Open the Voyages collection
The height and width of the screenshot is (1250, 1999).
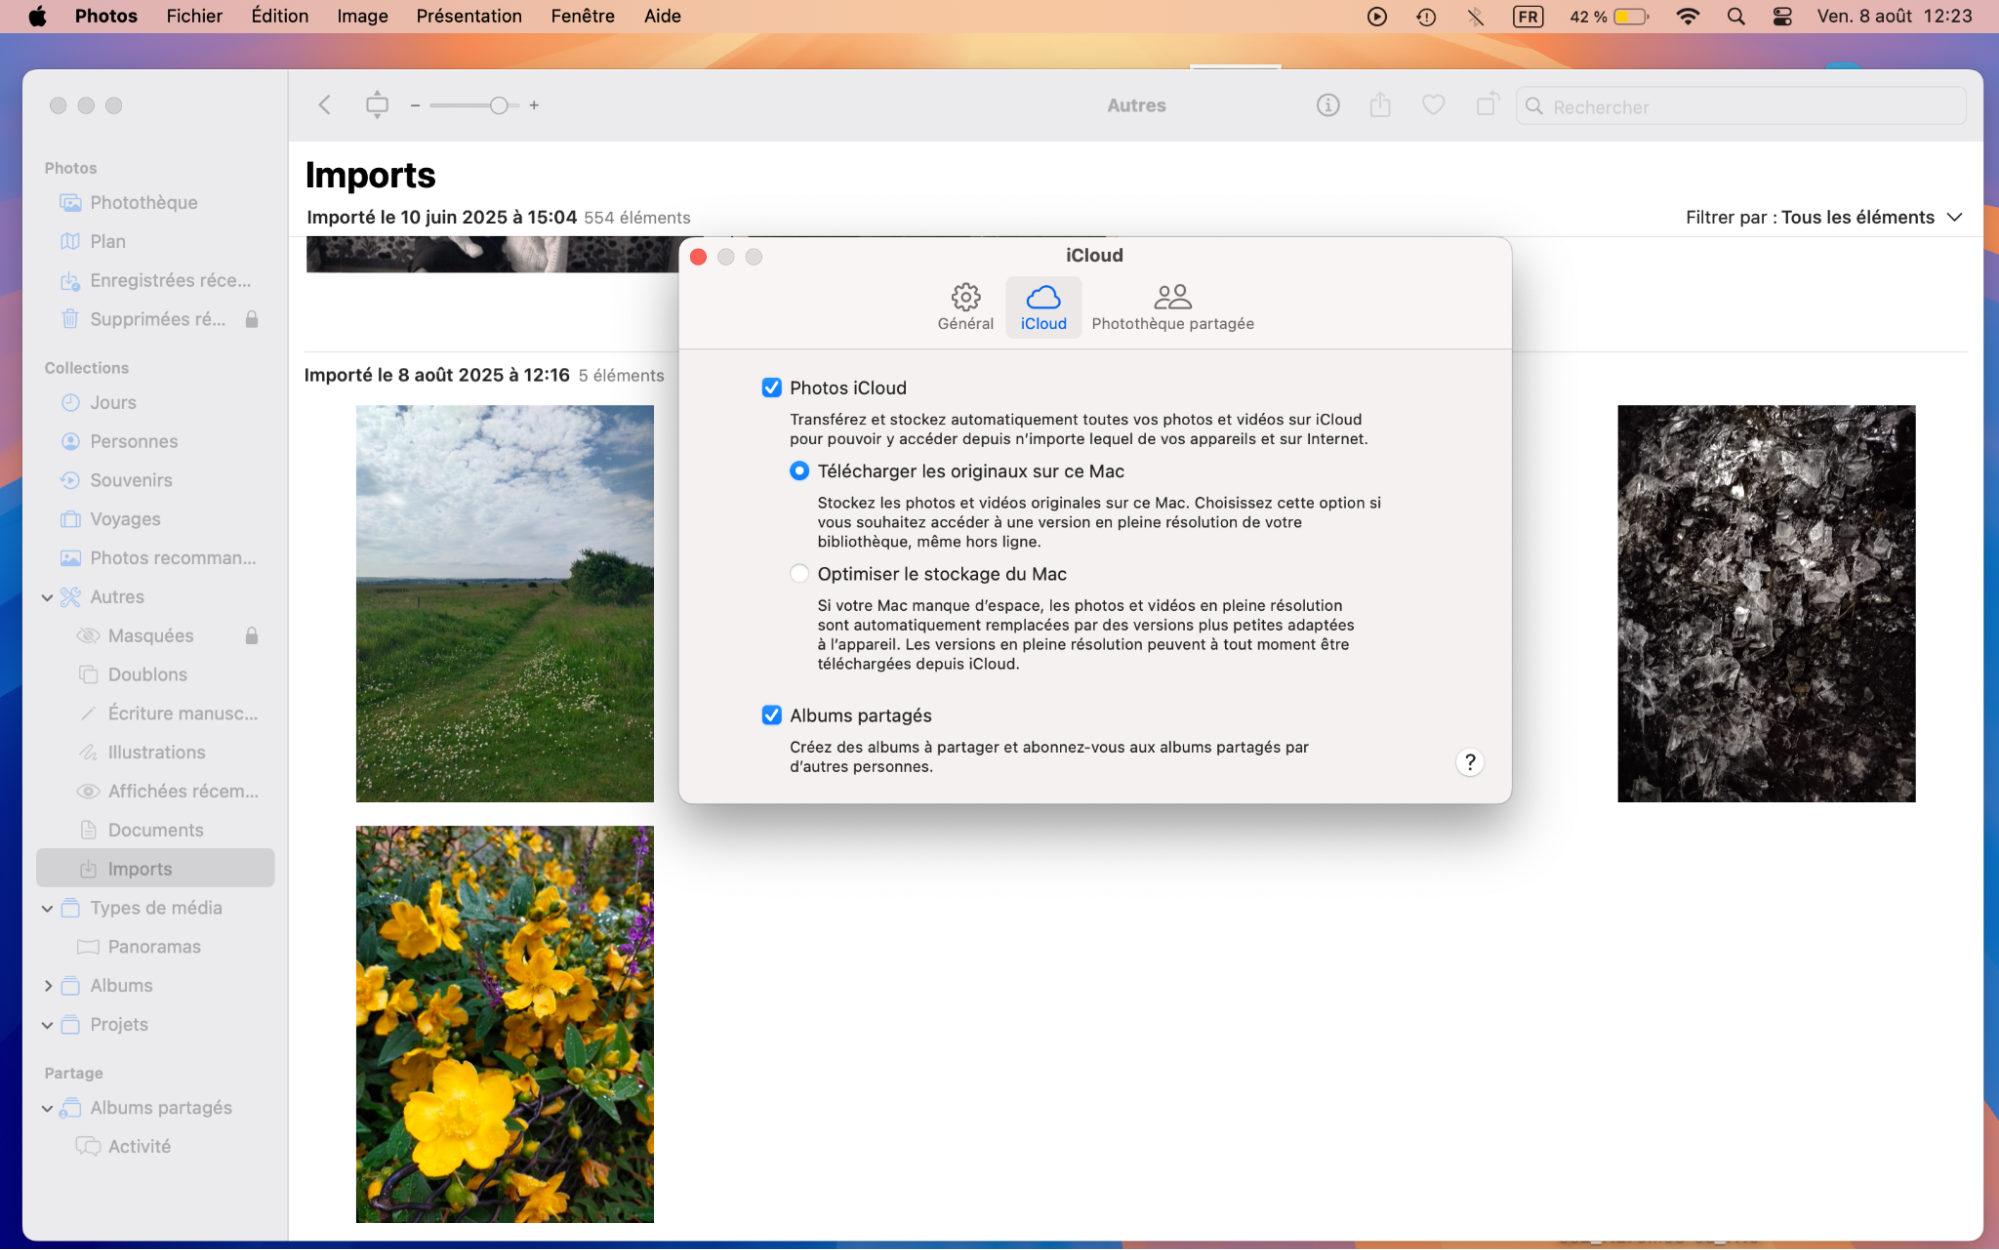[123, 519]
